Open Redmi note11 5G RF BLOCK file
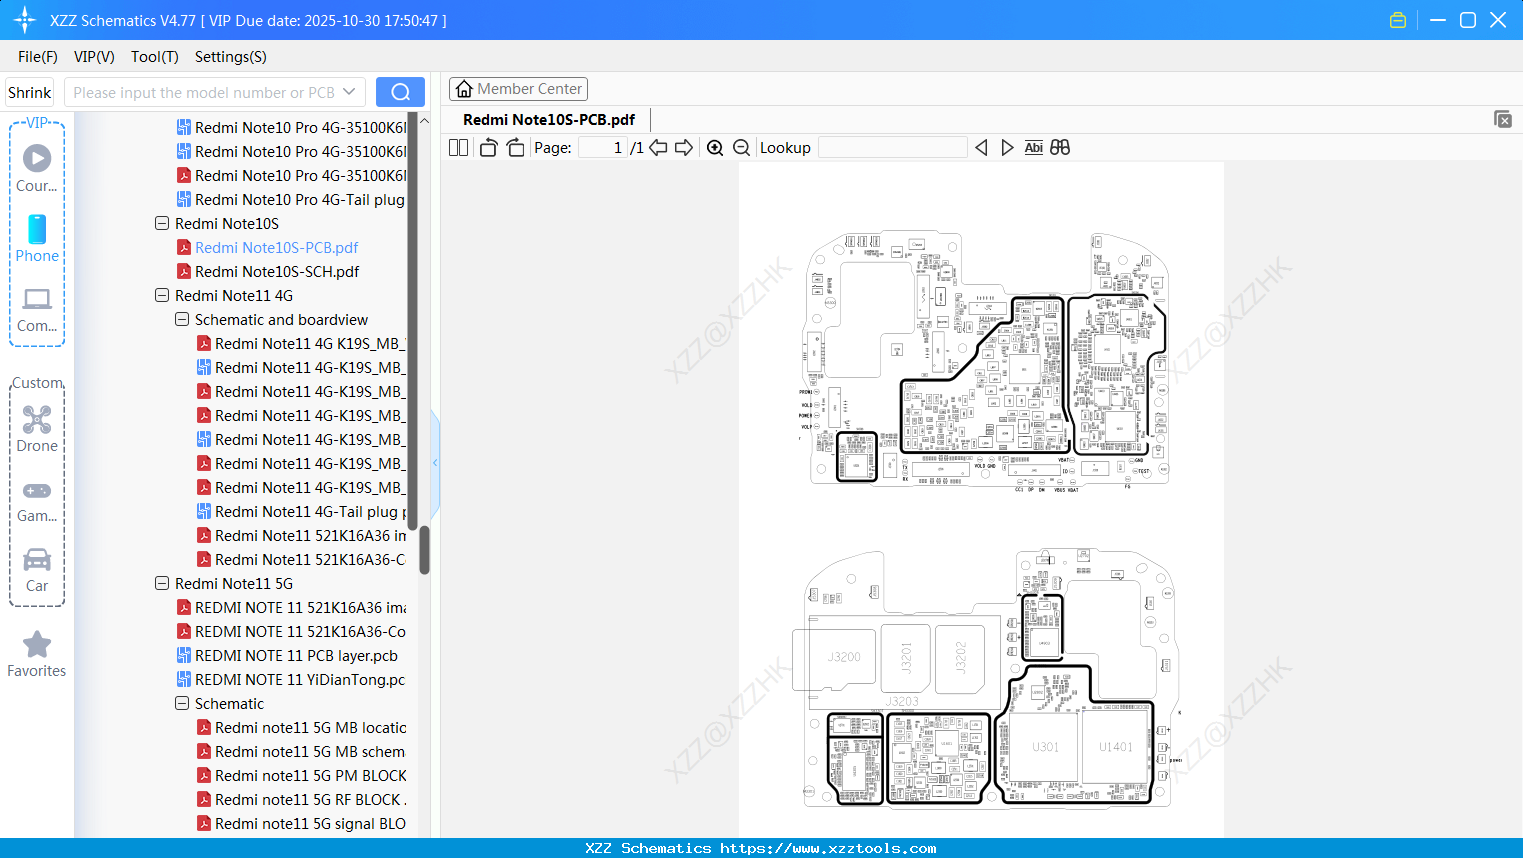The width and height of the screenshot is (1523, 858). tap(301, 799)
